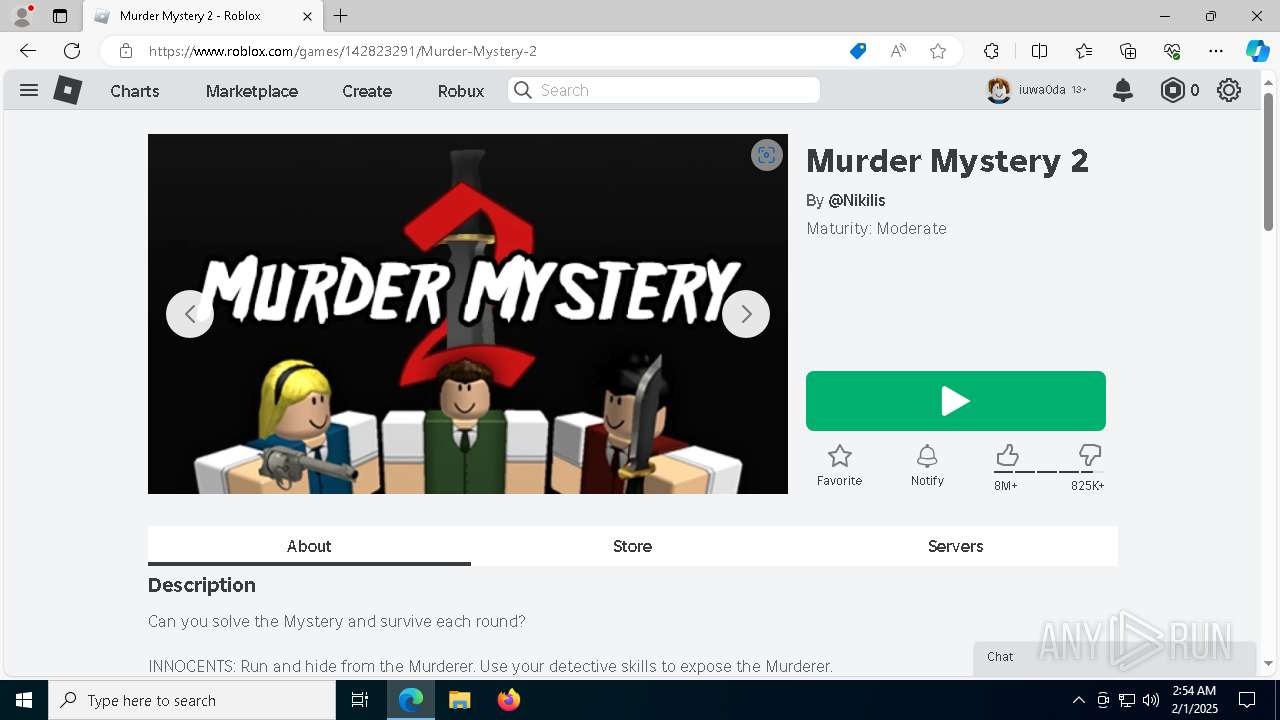Open creator @Nikilis profile
1280x720 pixels.
(857, 200)
